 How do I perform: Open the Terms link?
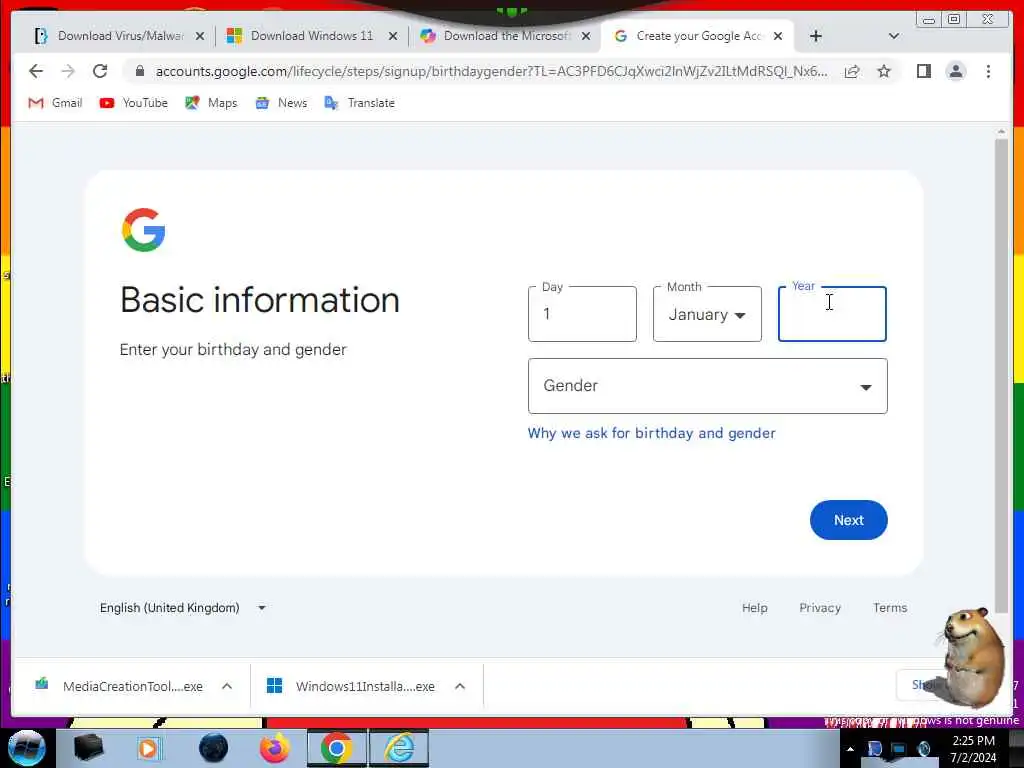click(x=889, y=607)
